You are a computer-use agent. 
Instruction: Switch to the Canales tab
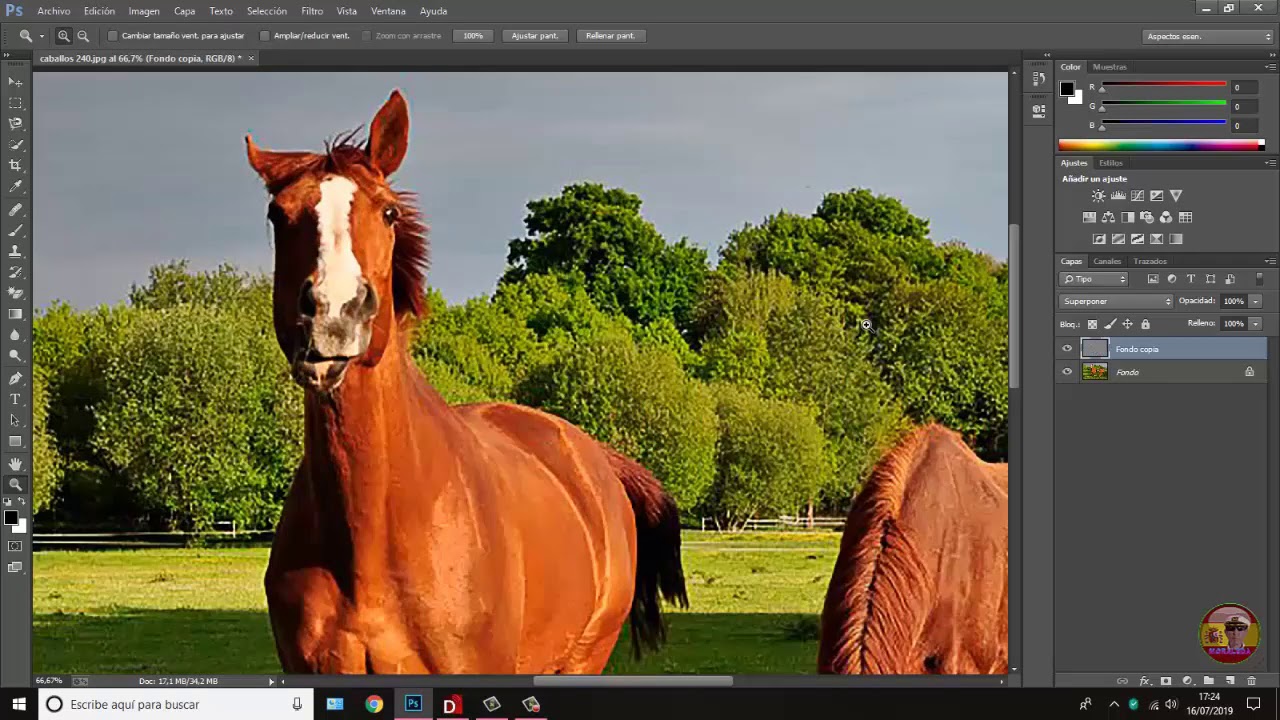1107,262
